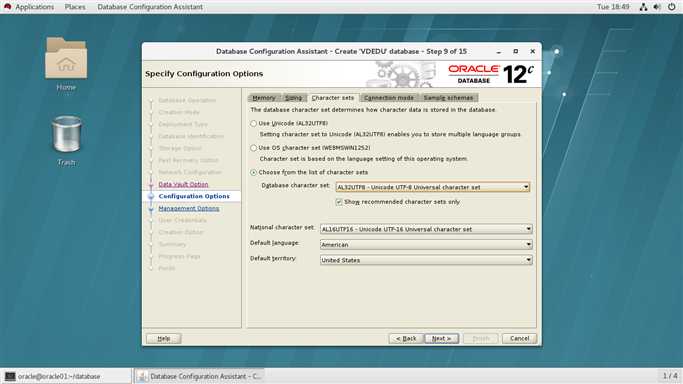This screenshot has height=384, width=683.
Task: Maximize the Database Configuration Assistant window
Action: 516,51
